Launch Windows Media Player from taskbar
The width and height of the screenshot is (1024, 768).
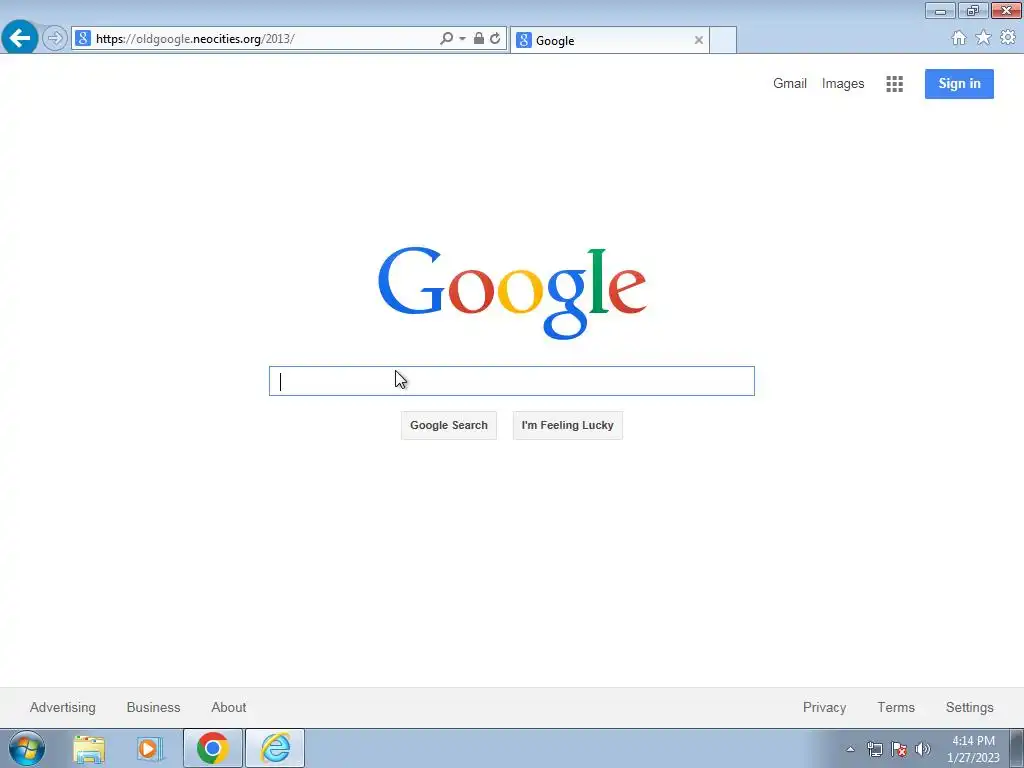(150, 748)
